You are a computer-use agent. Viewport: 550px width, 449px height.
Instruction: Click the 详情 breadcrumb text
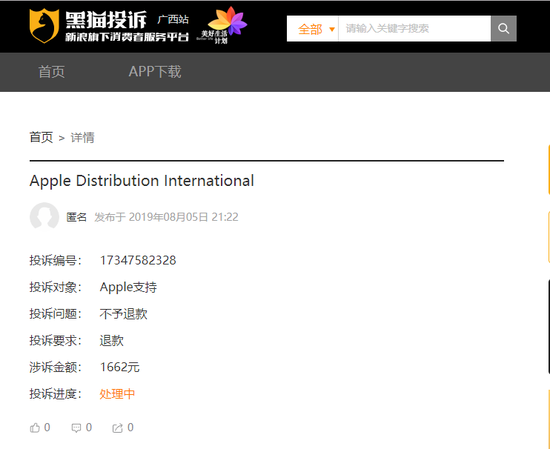coord(82,137)
